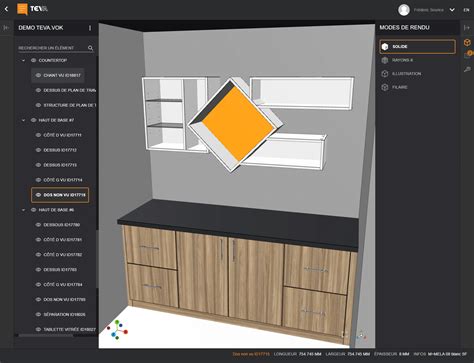Screen dimensions: 474x363
Task: Click the Rechercher un élément search field
Action: point(52,48)
